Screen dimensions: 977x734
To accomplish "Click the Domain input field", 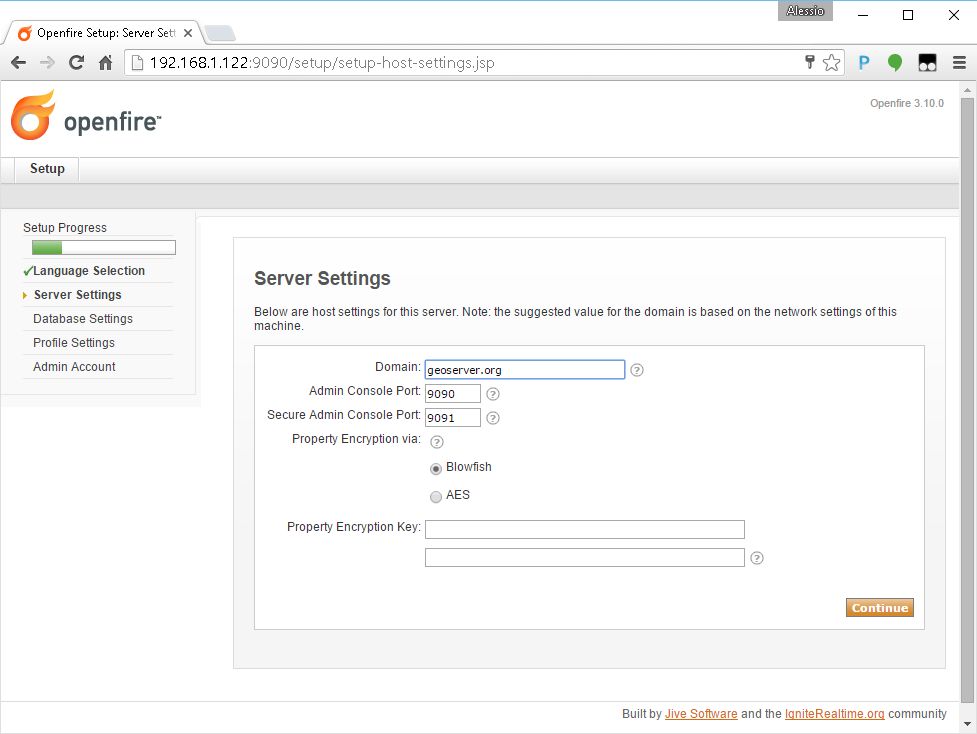I will click(x=524, y=370).
